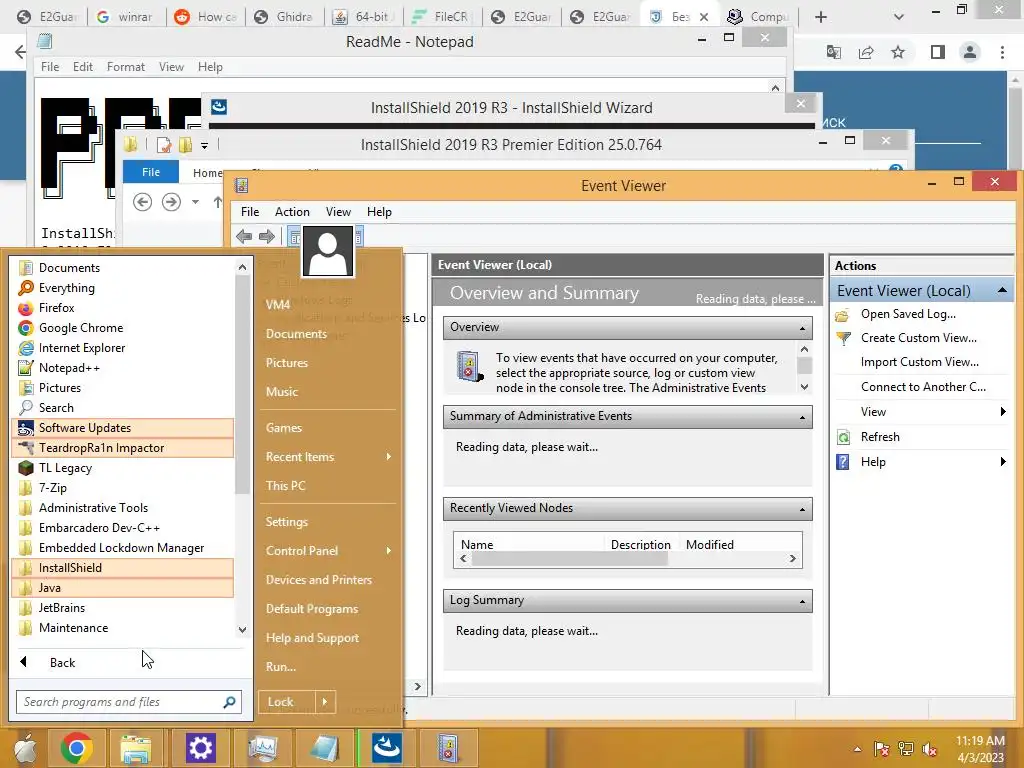
Task: Click Create Custom View action
Action: 918,338
